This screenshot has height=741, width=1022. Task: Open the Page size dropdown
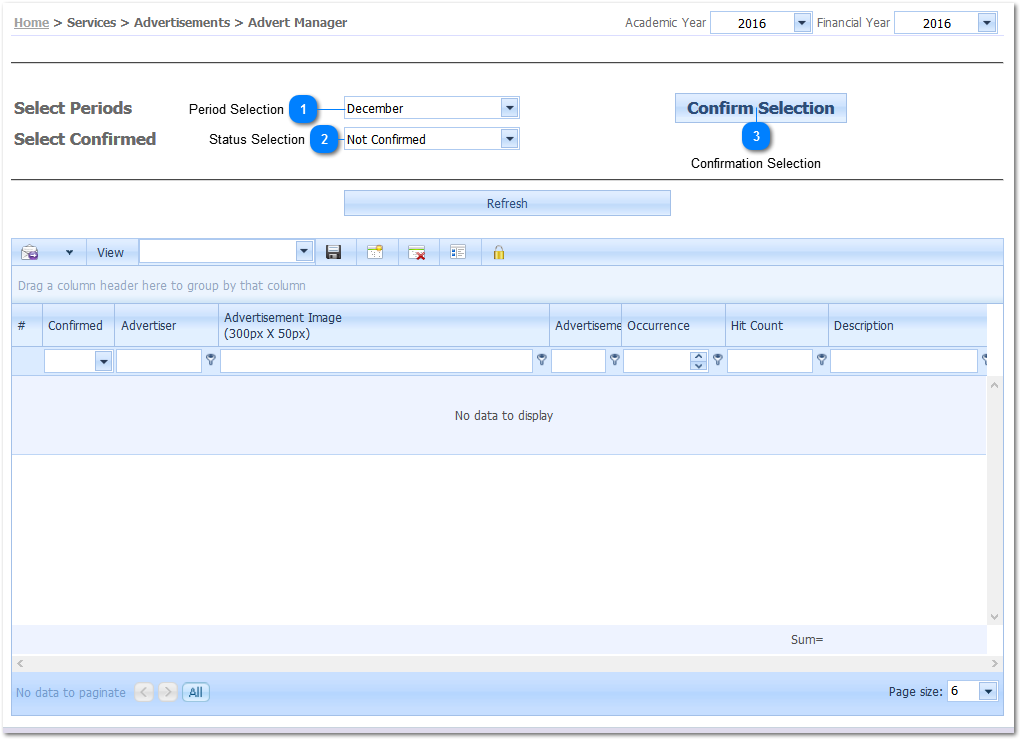click(x=988, y=692)
